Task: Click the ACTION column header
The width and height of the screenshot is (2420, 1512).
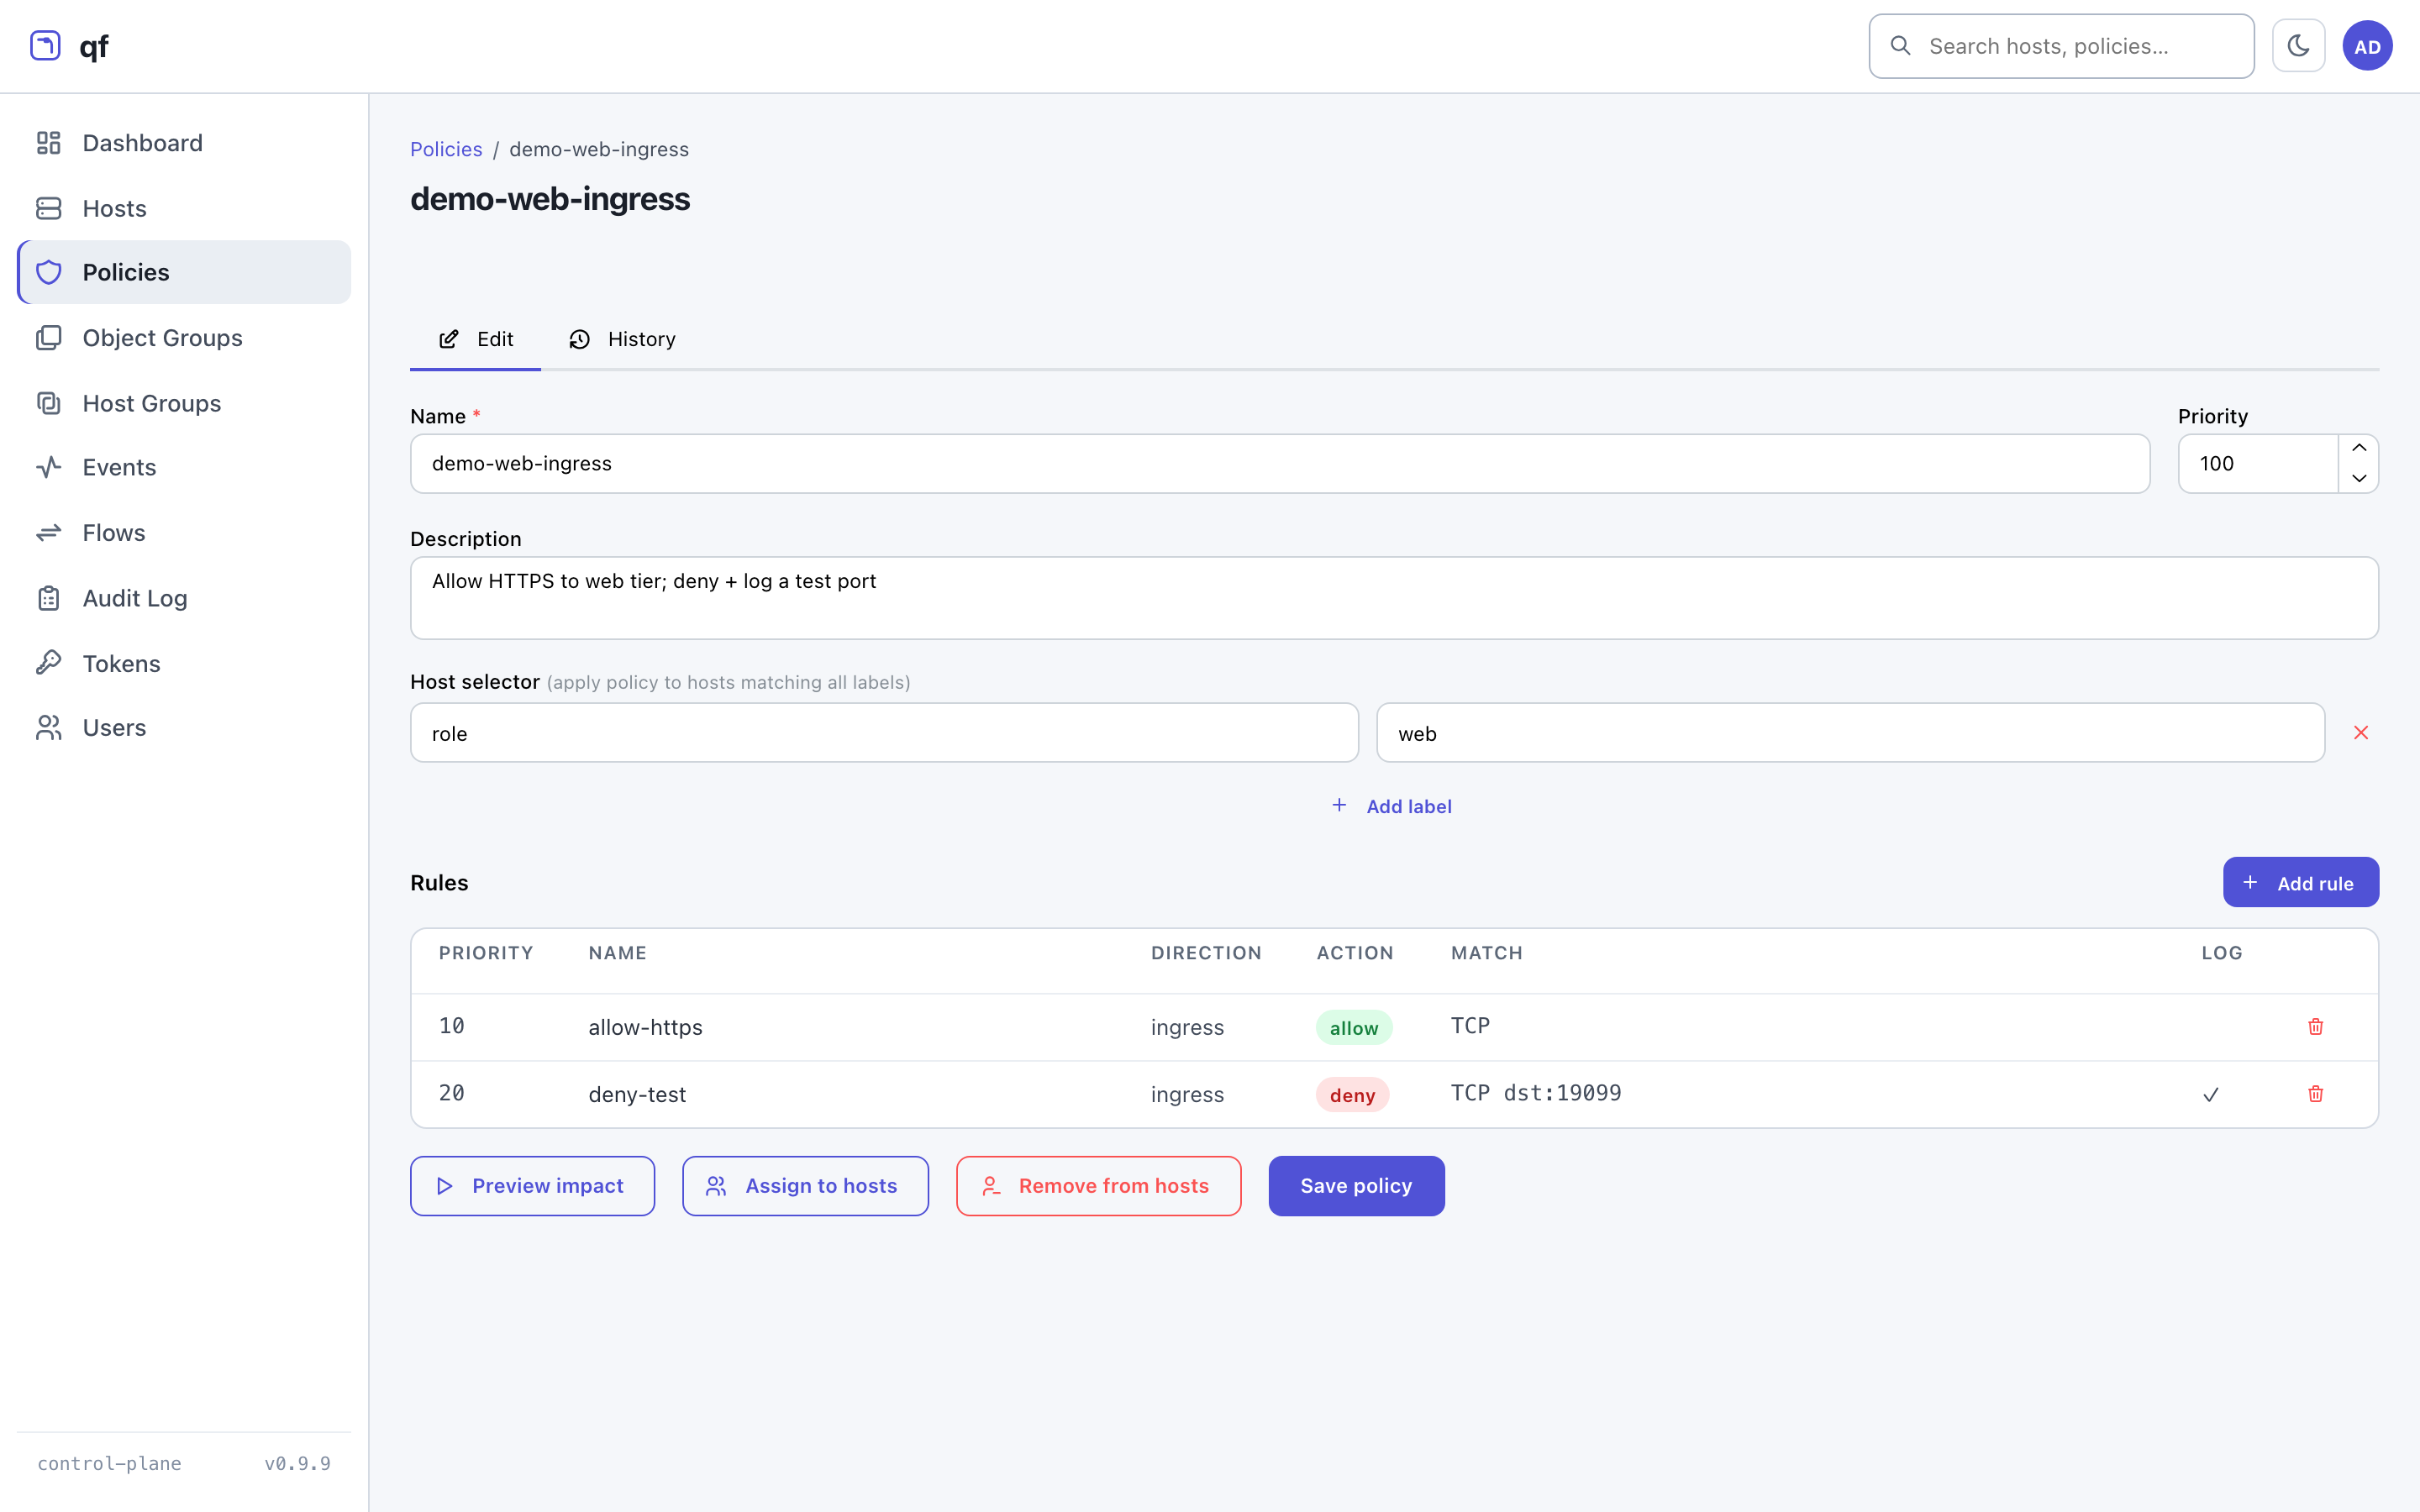Action: coord(1355,953)
